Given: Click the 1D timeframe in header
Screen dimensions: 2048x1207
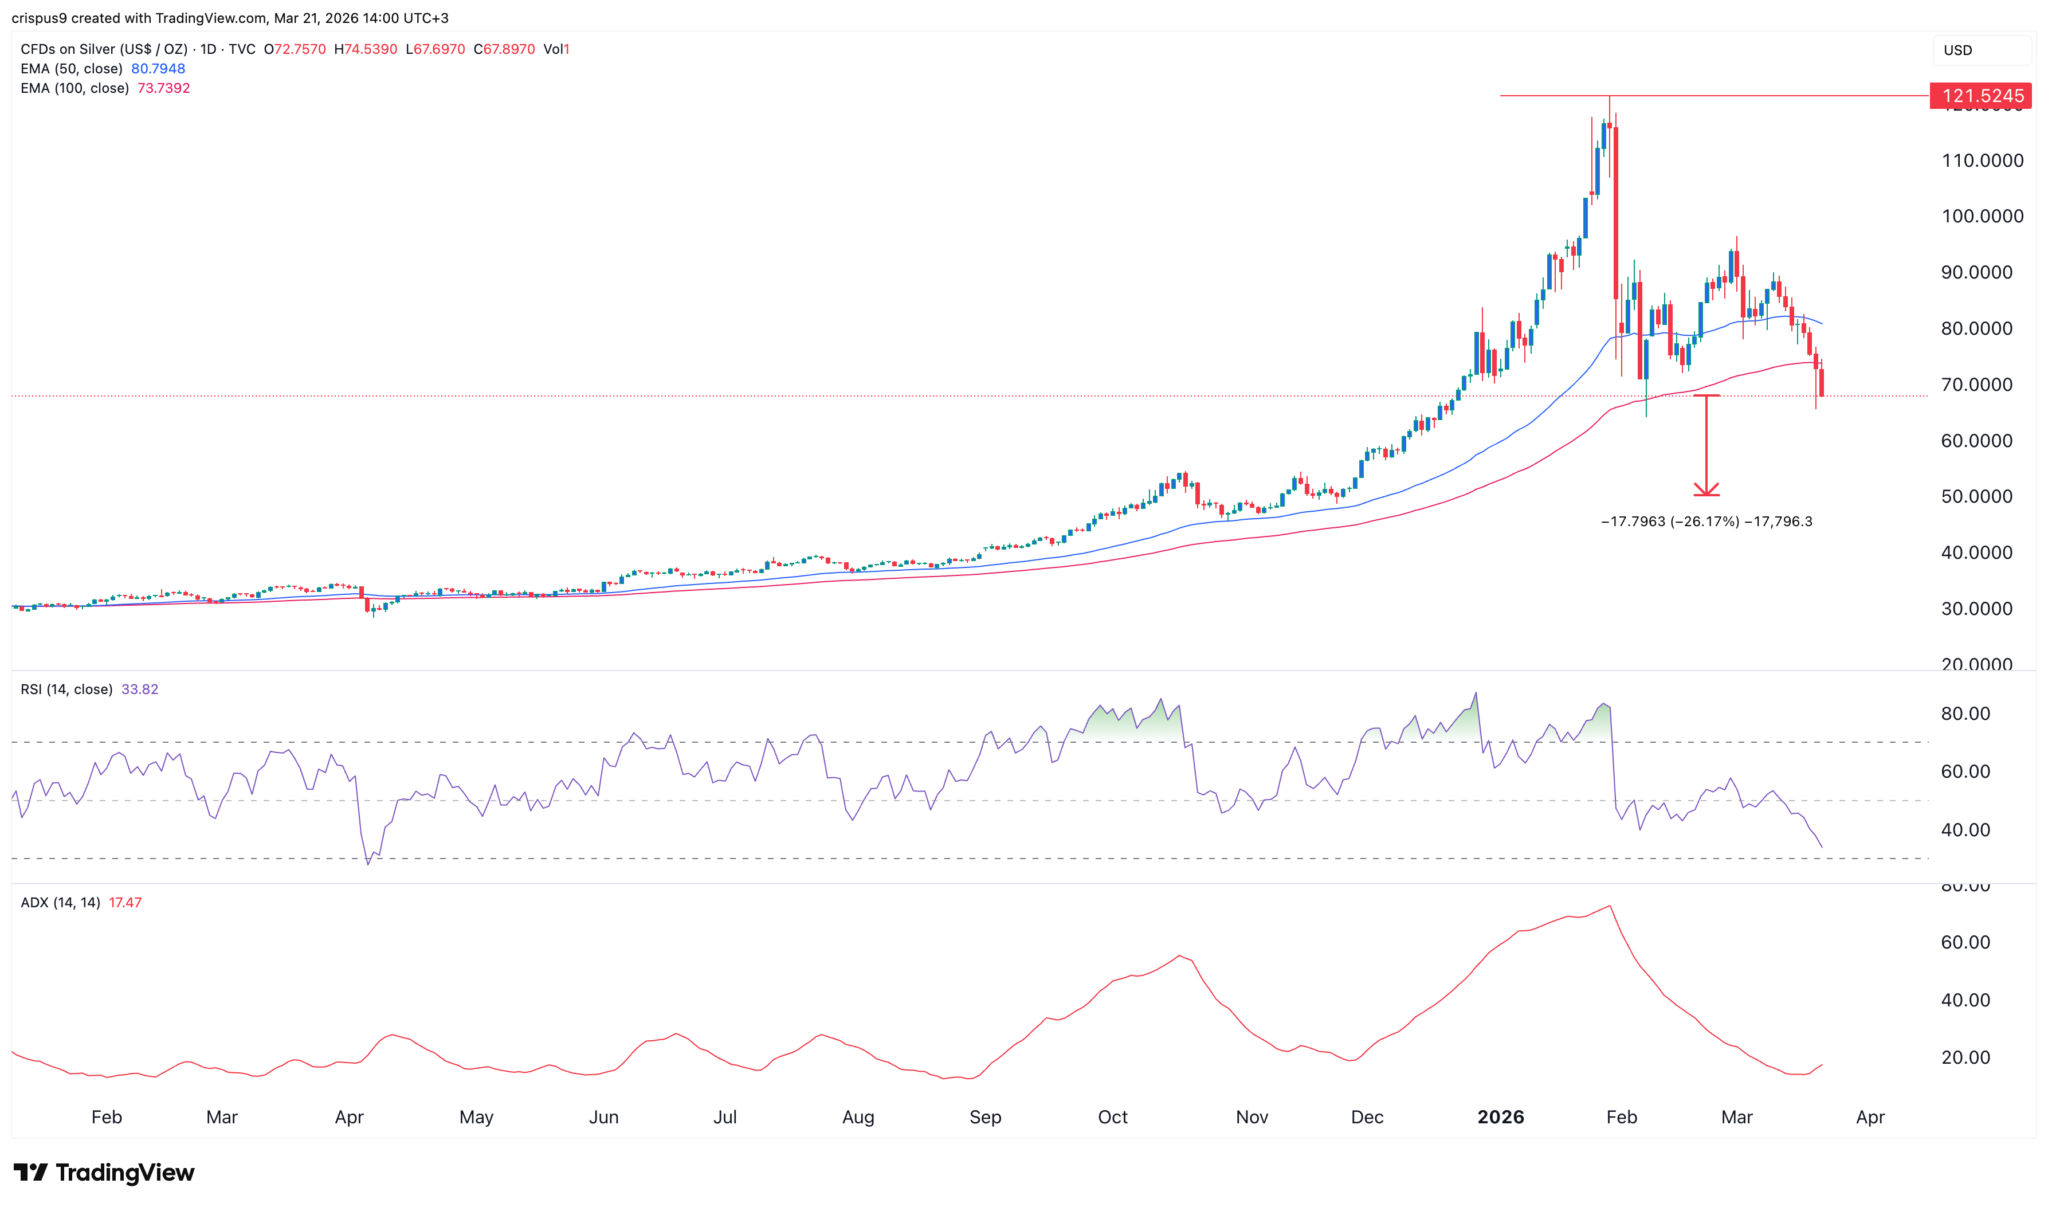Looking at the screenshot, I should (207, 49).
